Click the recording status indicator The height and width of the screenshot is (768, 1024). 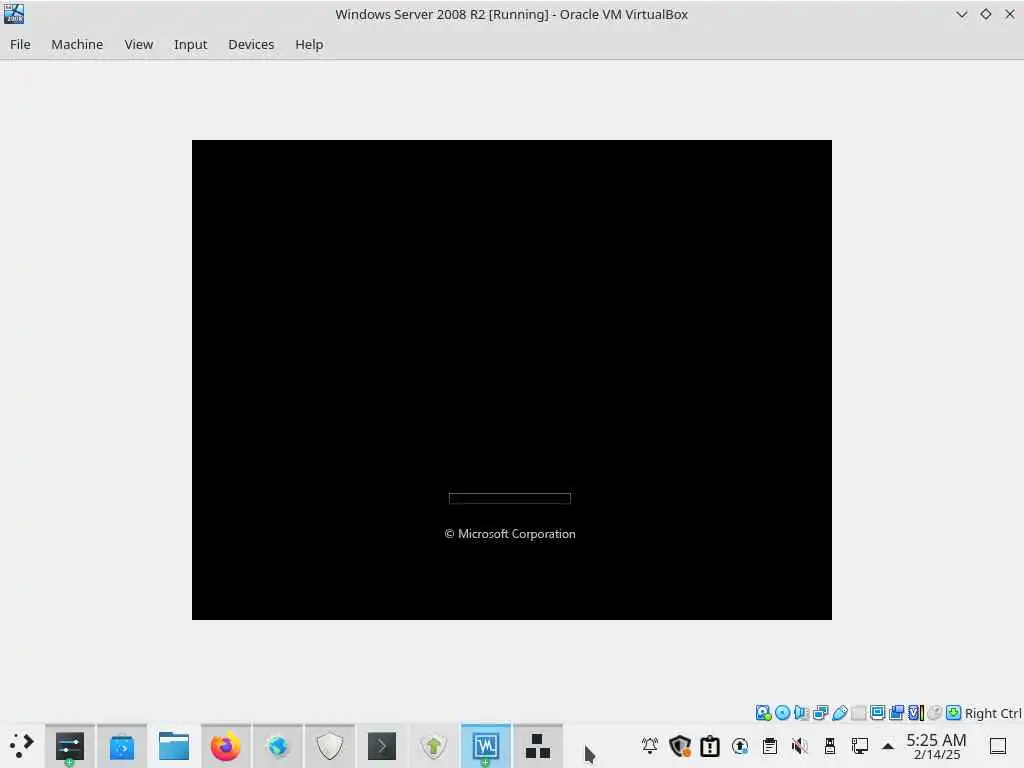pyautogui.click(x=897, y=712)
